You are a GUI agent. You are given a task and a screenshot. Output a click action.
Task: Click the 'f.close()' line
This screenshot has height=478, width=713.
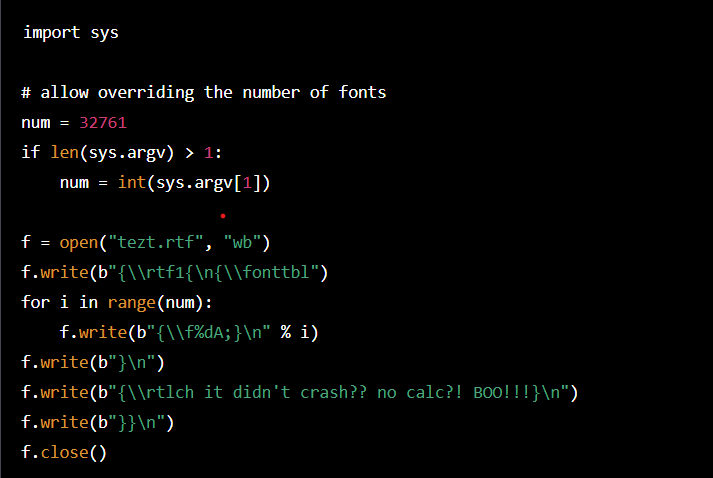[64, 453]
